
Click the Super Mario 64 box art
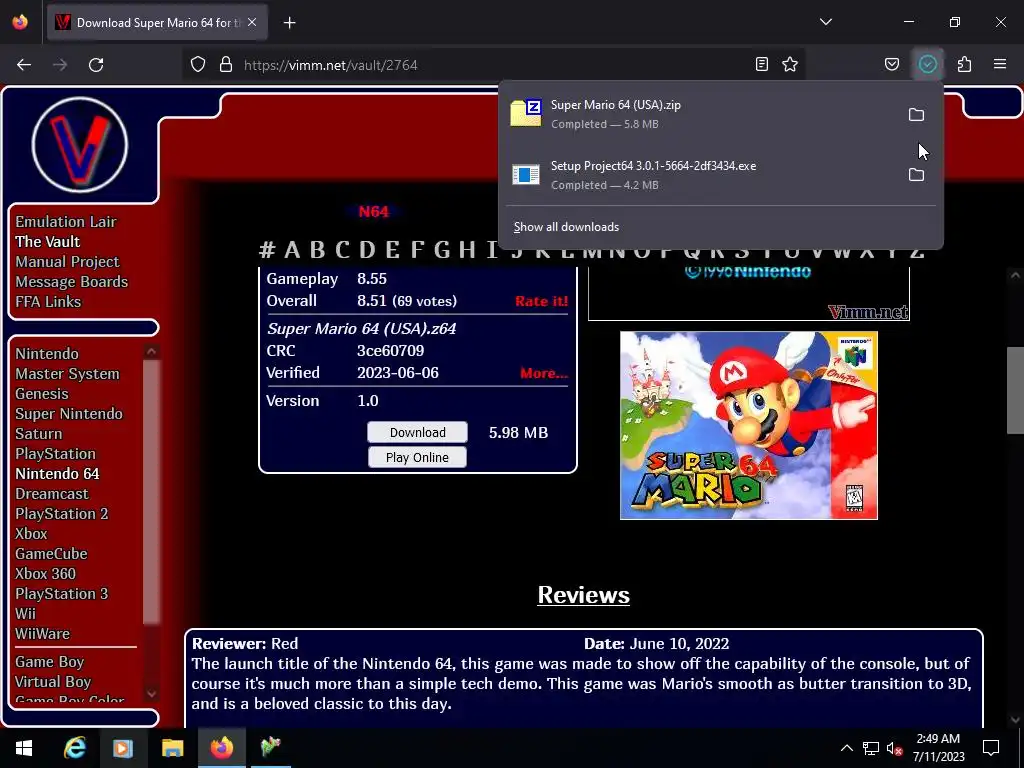pyautogui.click(x=748, y=425)
